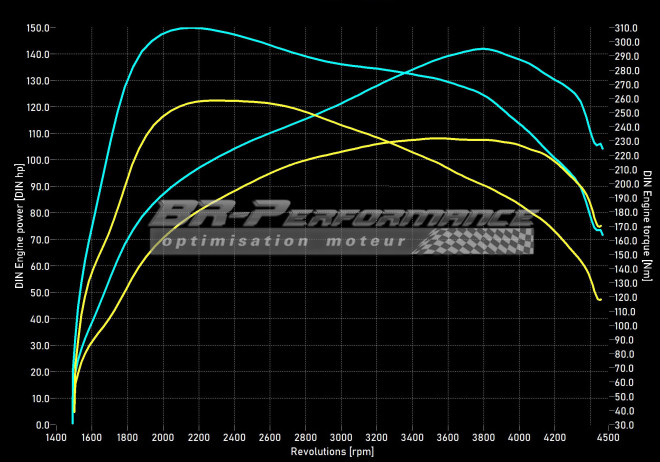Click the cyan power curve peak near 3800 rpm
660x462 pixels.
(x=482, y=48)
